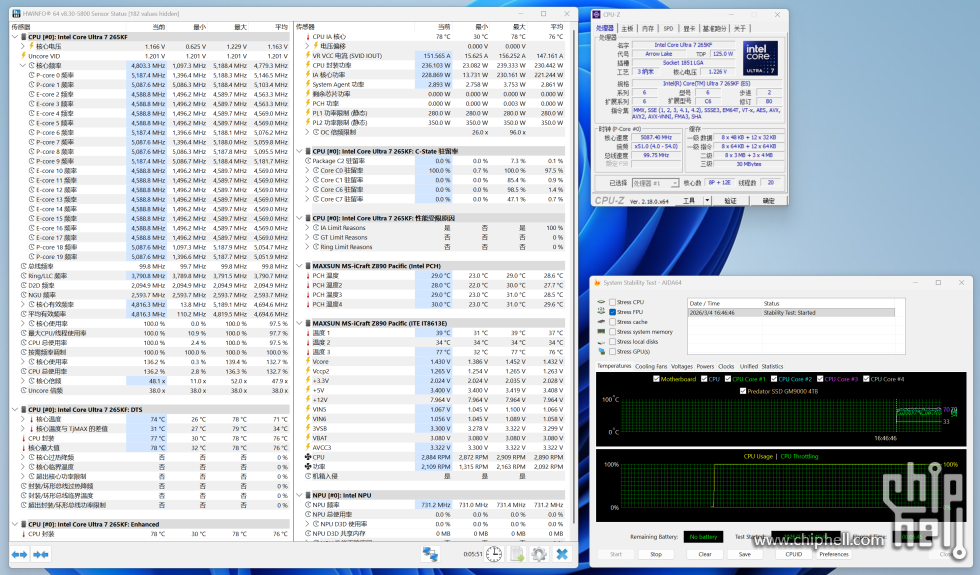Enable the Stress CPU checkbox
Screen dimensions: 980x575
(x=612, y=302)
